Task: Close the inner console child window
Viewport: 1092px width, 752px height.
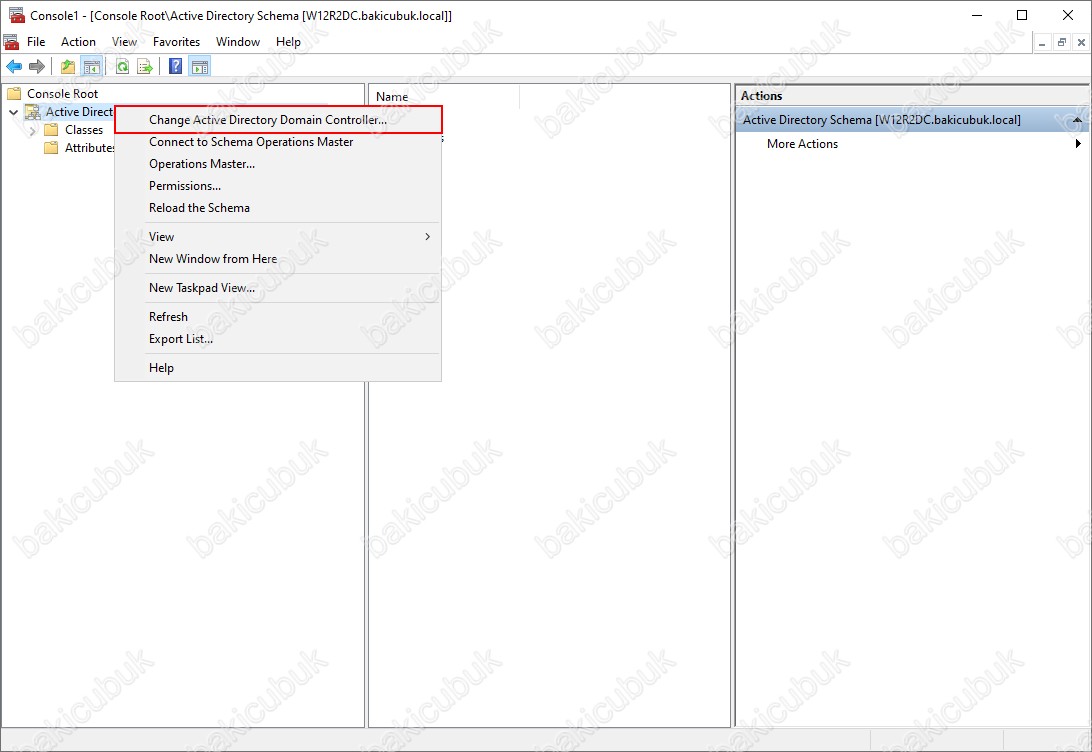Action: (x=1081, y=42)
